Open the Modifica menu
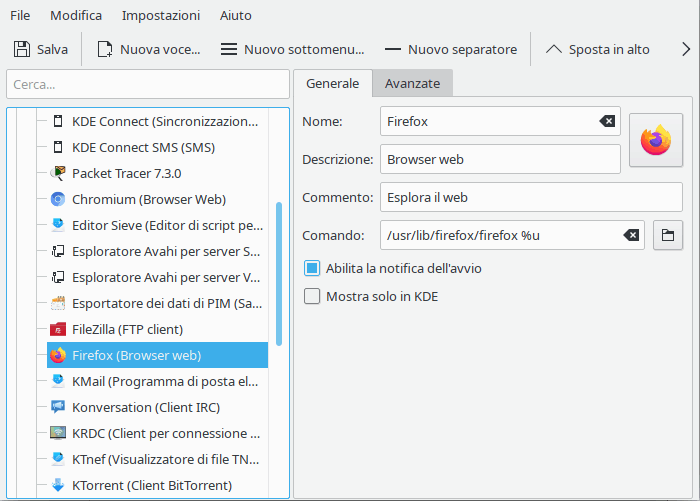The height and width of the screenshot is (501, 700). [x=76, y=16]
